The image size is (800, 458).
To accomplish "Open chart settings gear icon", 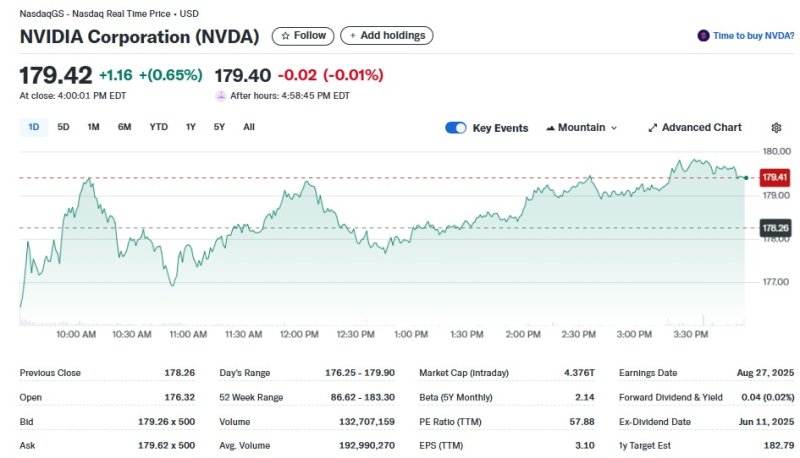I will 776,128.
